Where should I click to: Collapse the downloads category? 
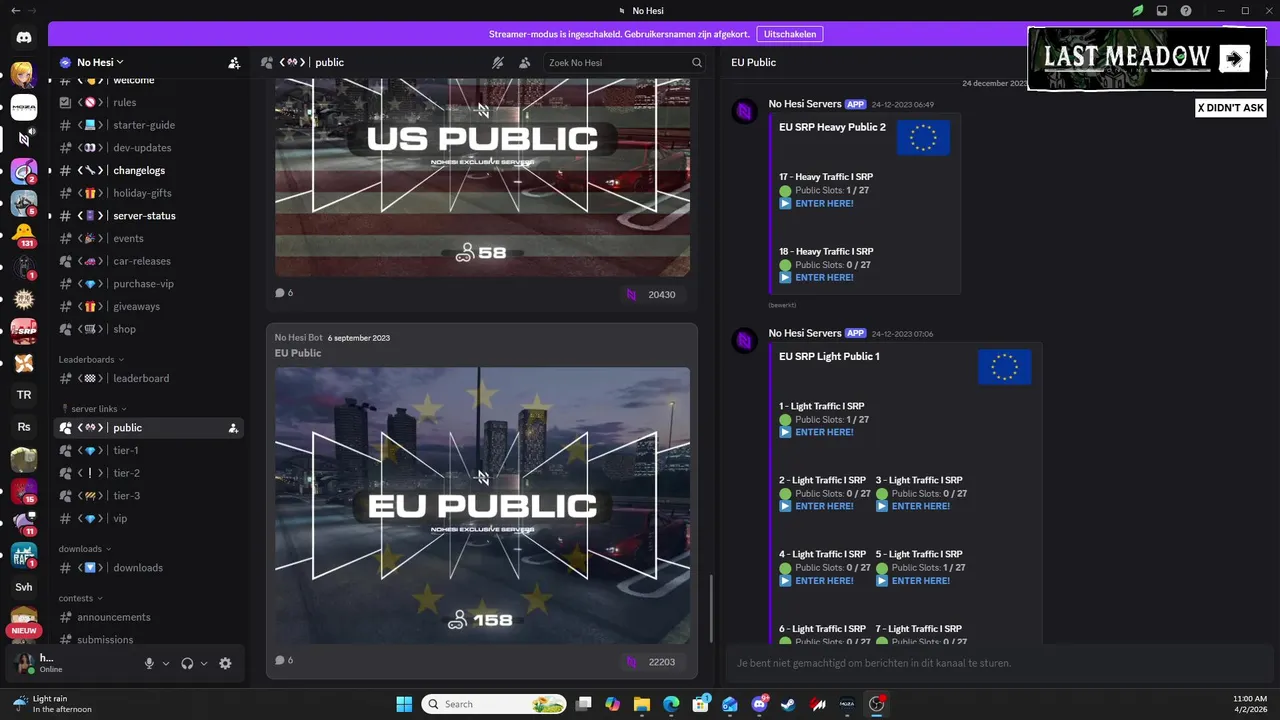pyautogui.click(x=85, y=549)
